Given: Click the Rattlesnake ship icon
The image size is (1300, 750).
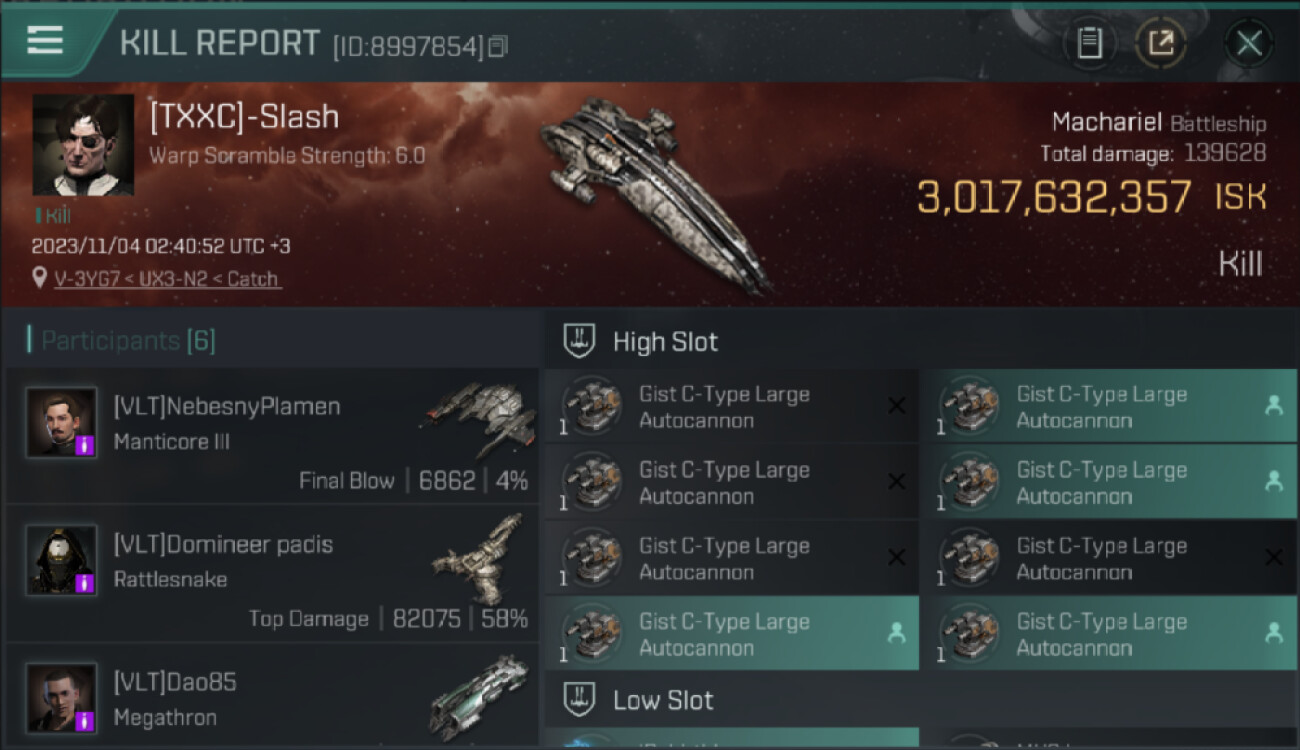Looking at the screenshot, I should (479, 558).
